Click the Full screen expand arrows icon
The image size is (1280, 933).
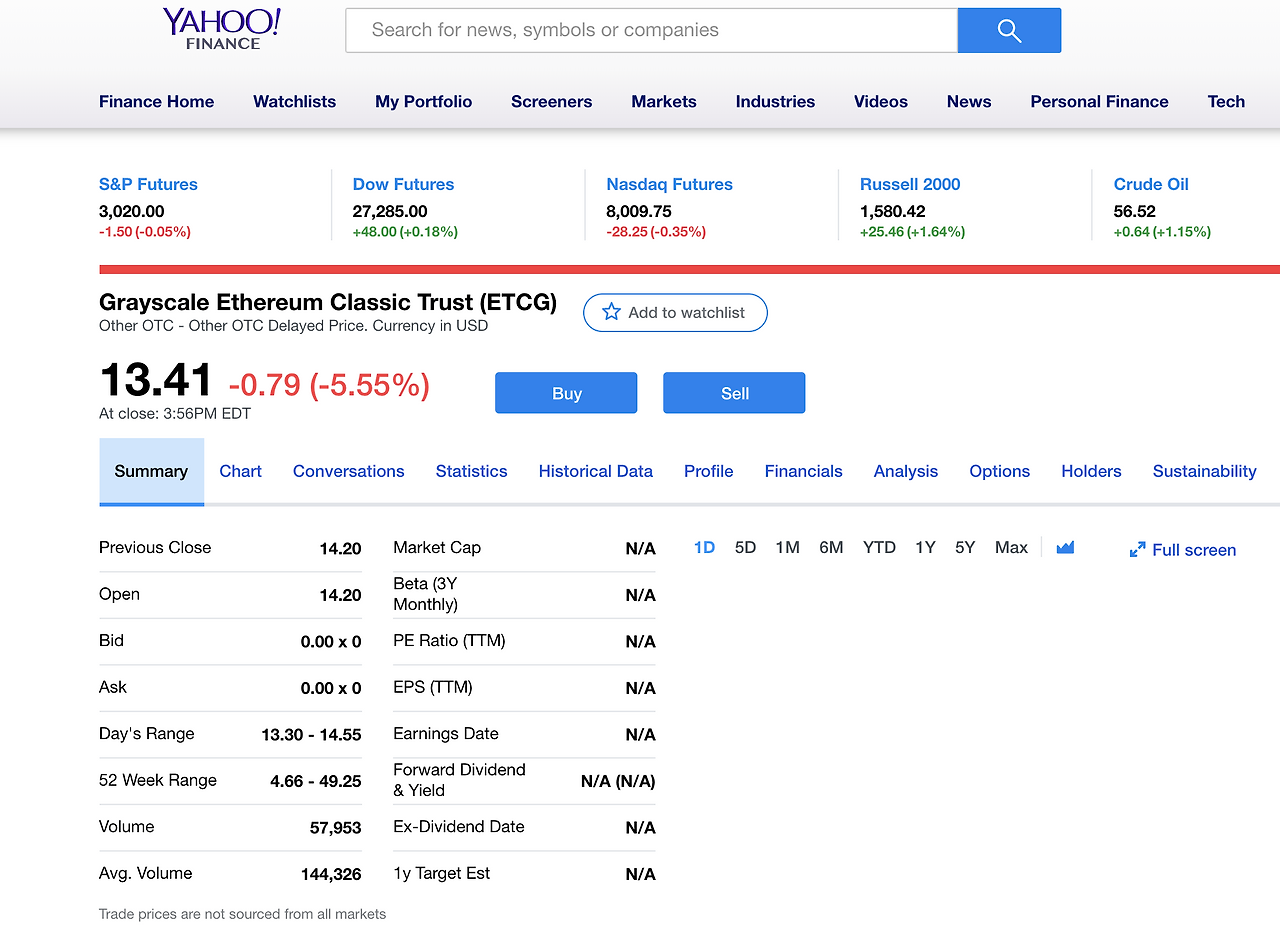(x=1137, y=550)
